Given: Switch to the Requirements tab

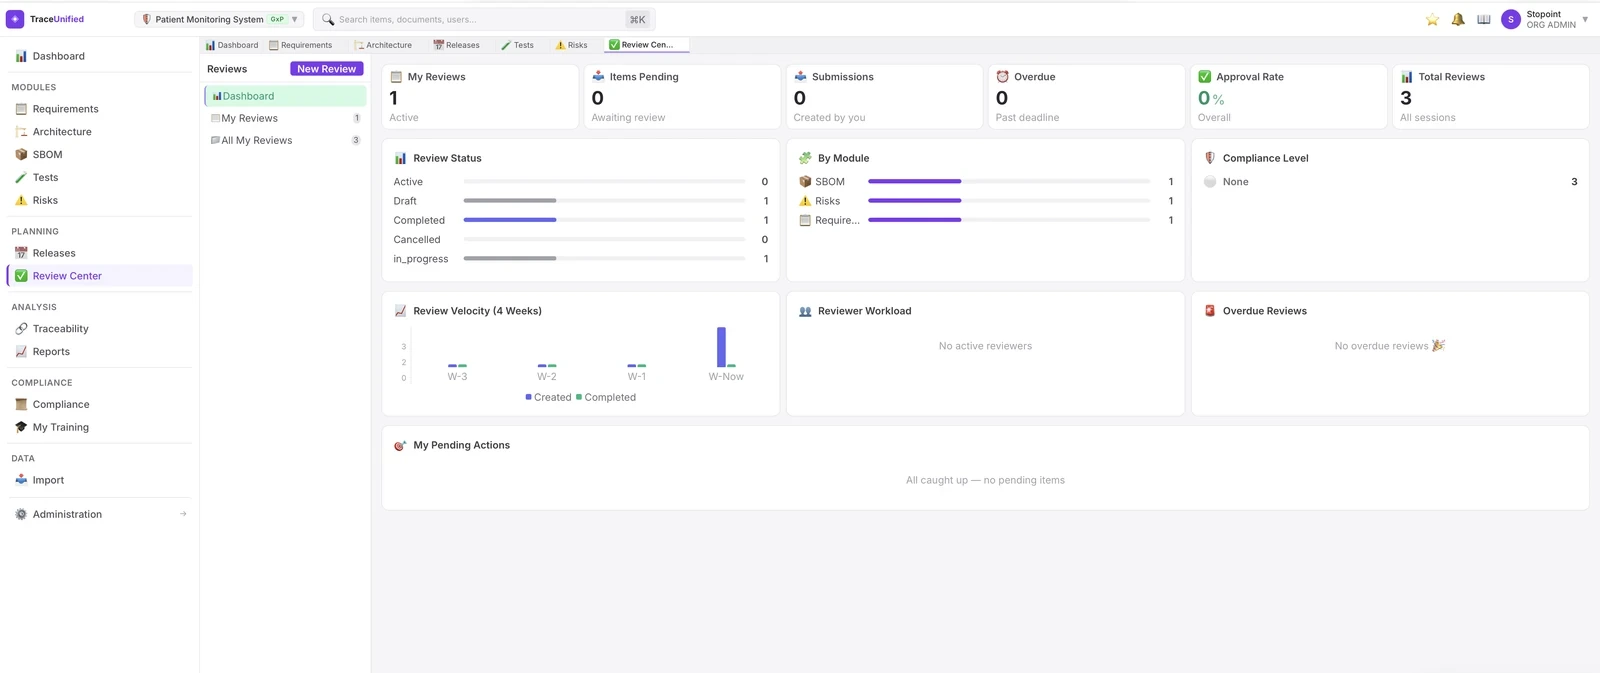Looking at the screenshot, I should (x=301, y=45).
